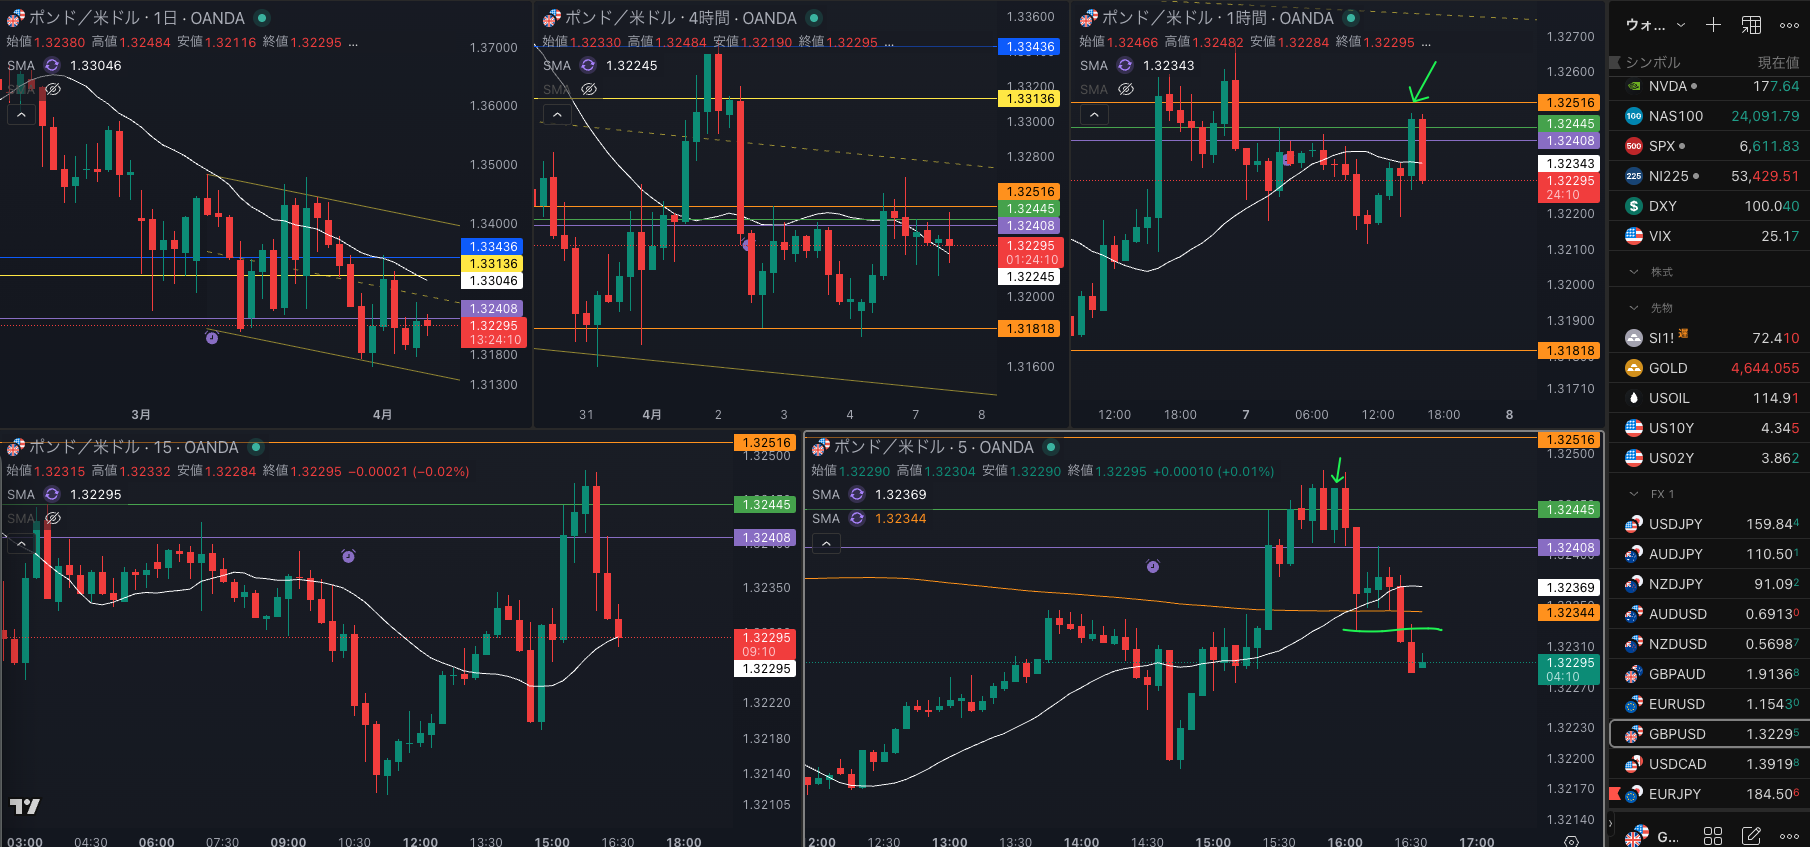Click the 15-minute chart symbol title
The width and height of the screenshot is (1810, 847).
(x=133, y=447)
